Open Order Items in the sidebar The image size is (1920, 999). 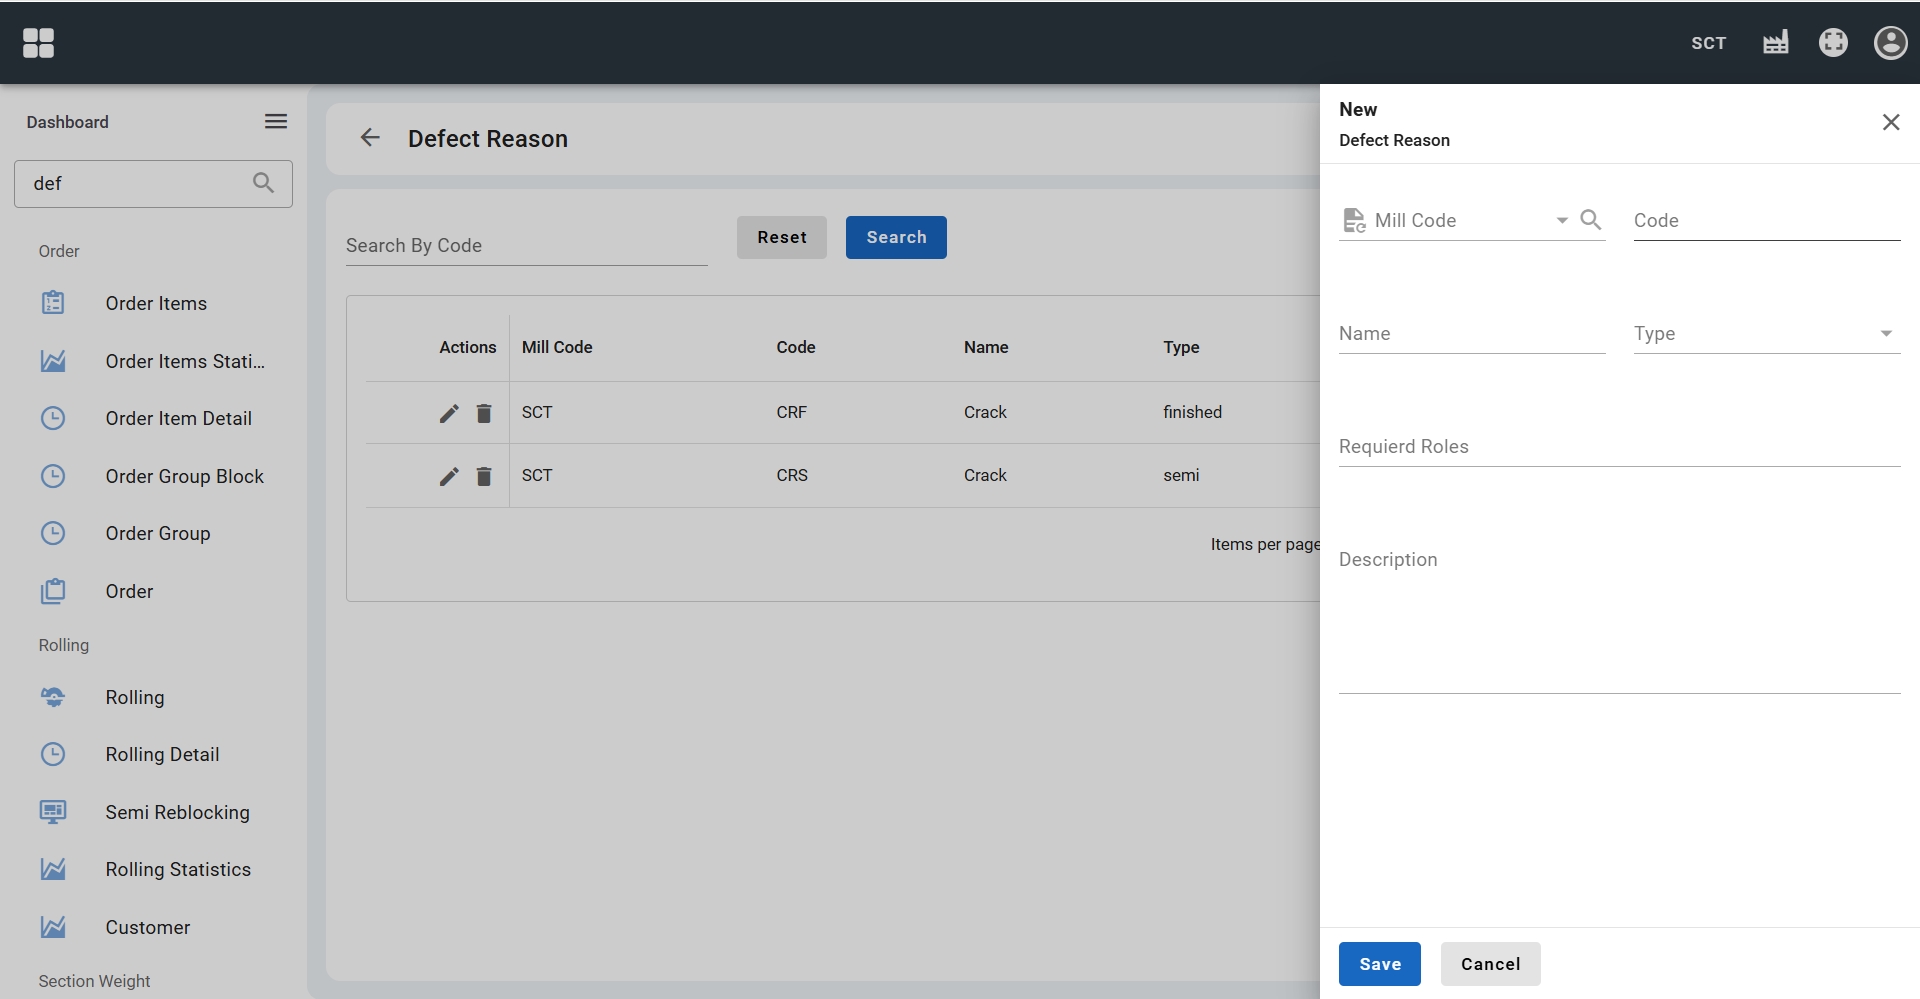click(156, 303)
